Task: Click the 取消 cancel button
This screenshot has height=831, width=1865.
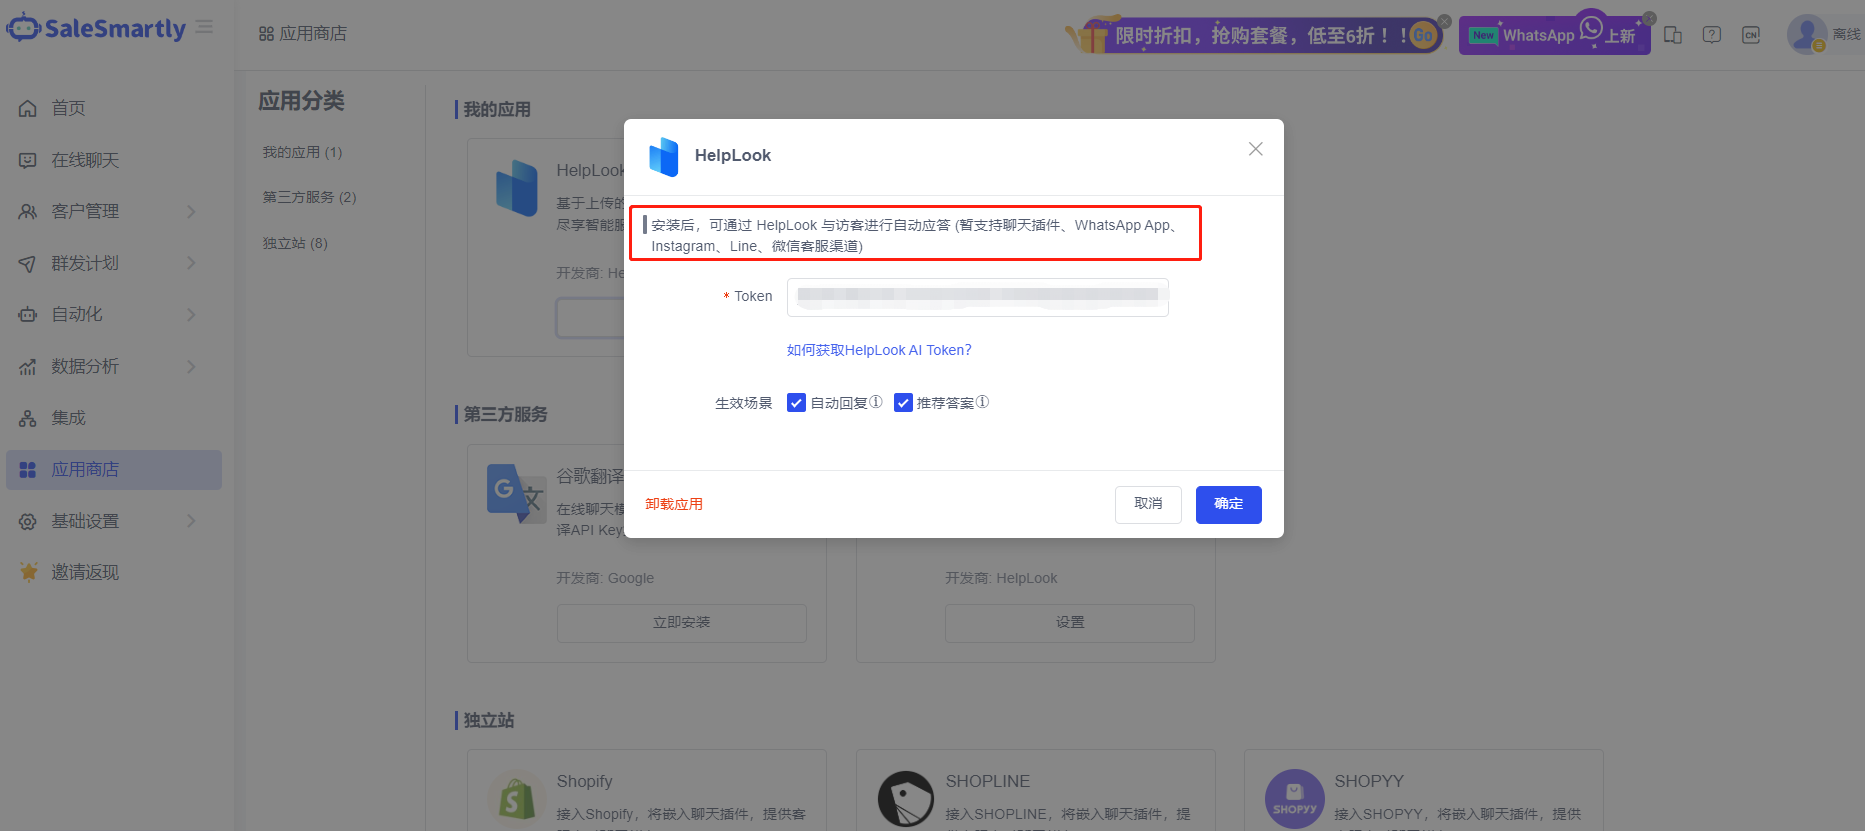Action: tap(1148, 505)
